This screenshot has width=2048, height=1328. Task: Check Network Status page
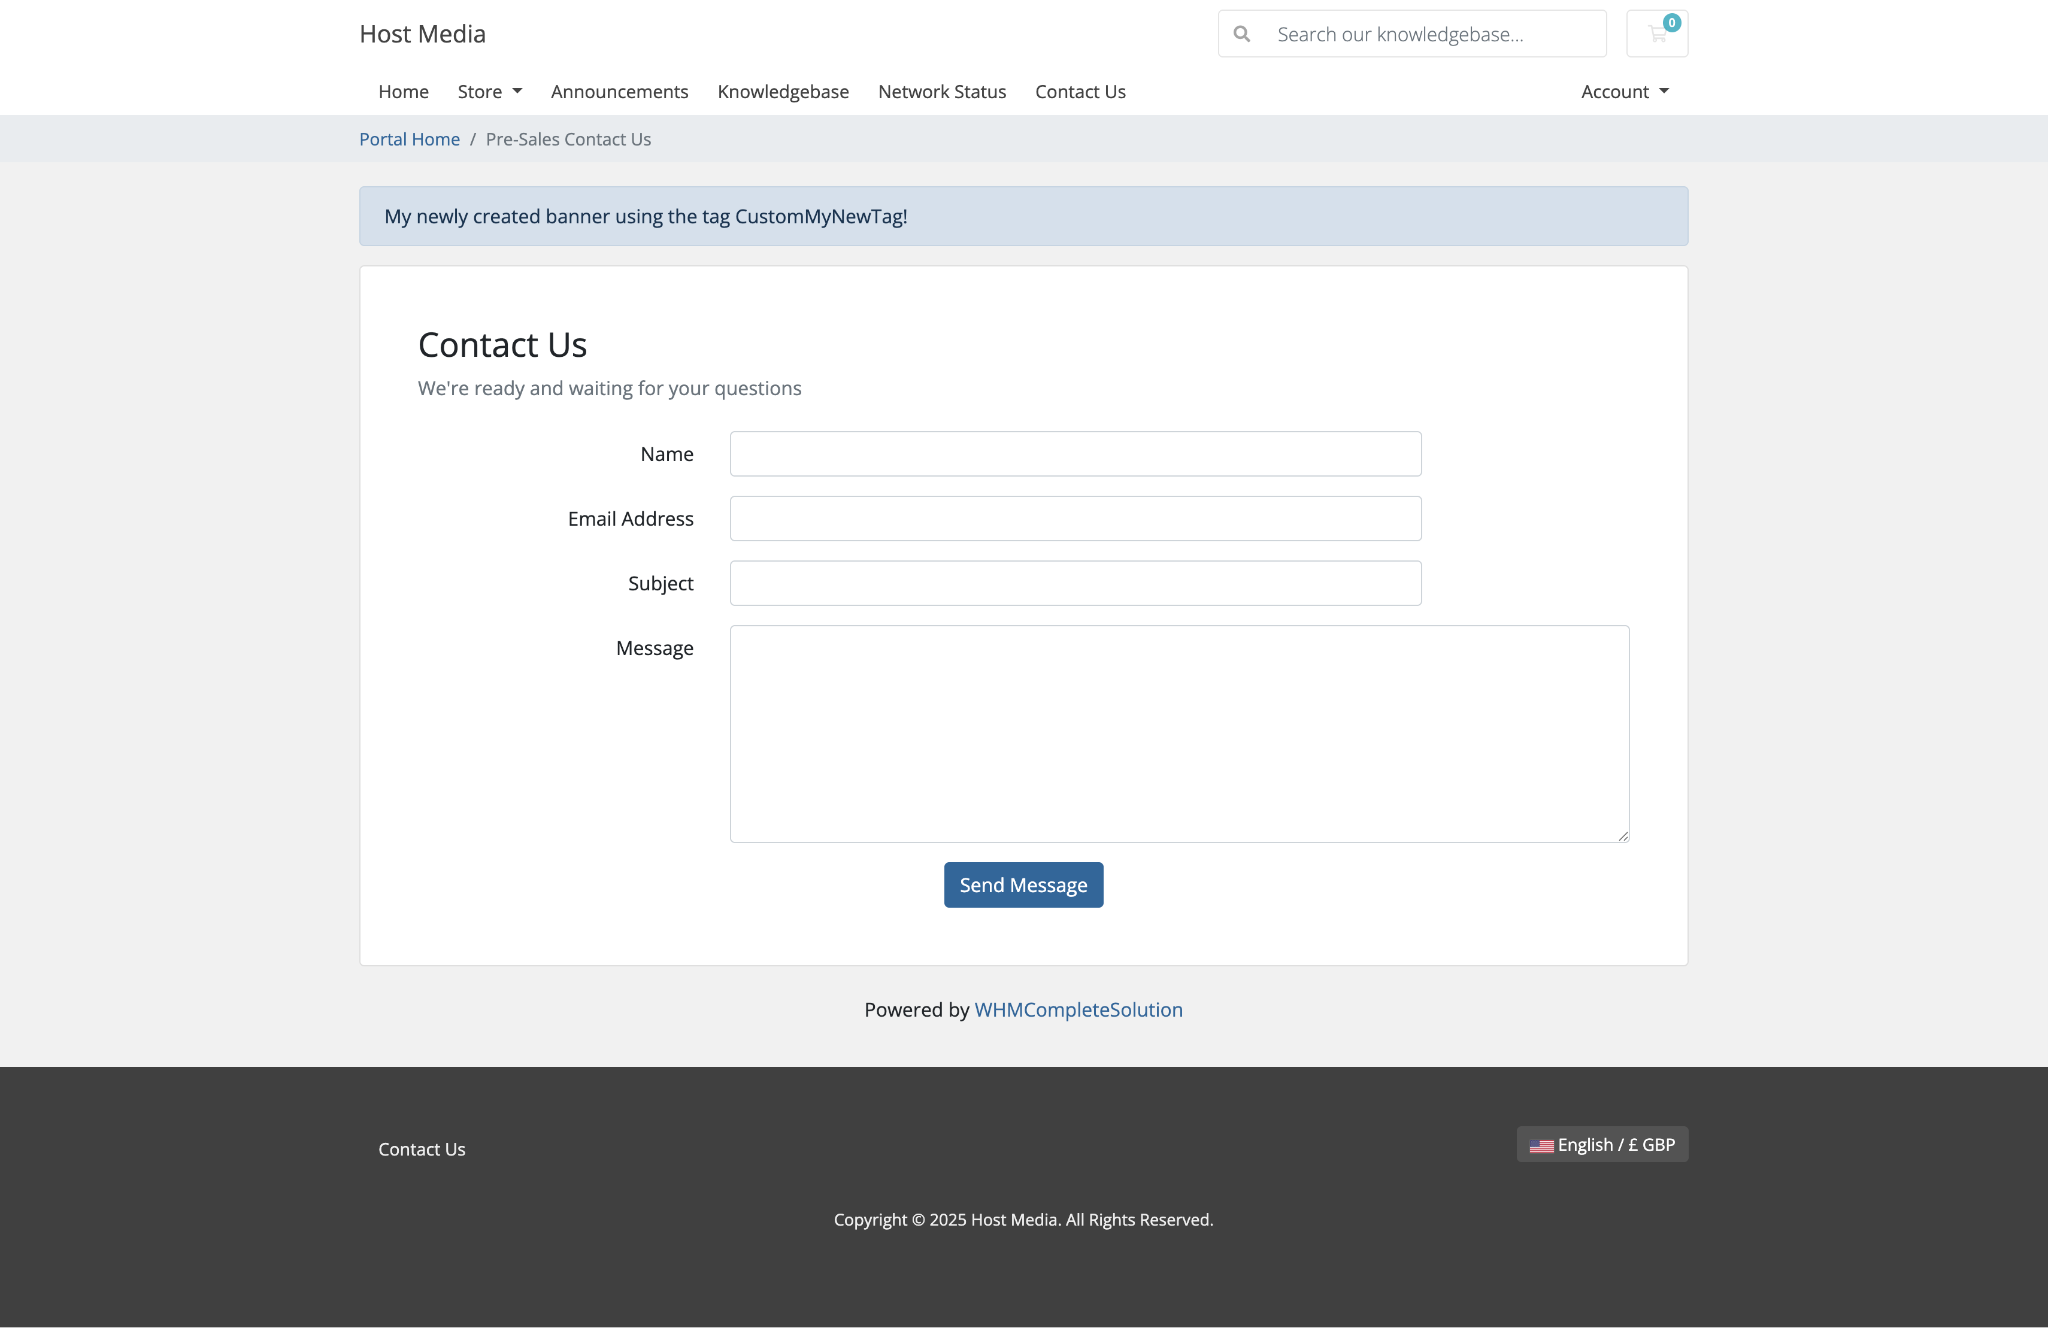coord(941,92)
